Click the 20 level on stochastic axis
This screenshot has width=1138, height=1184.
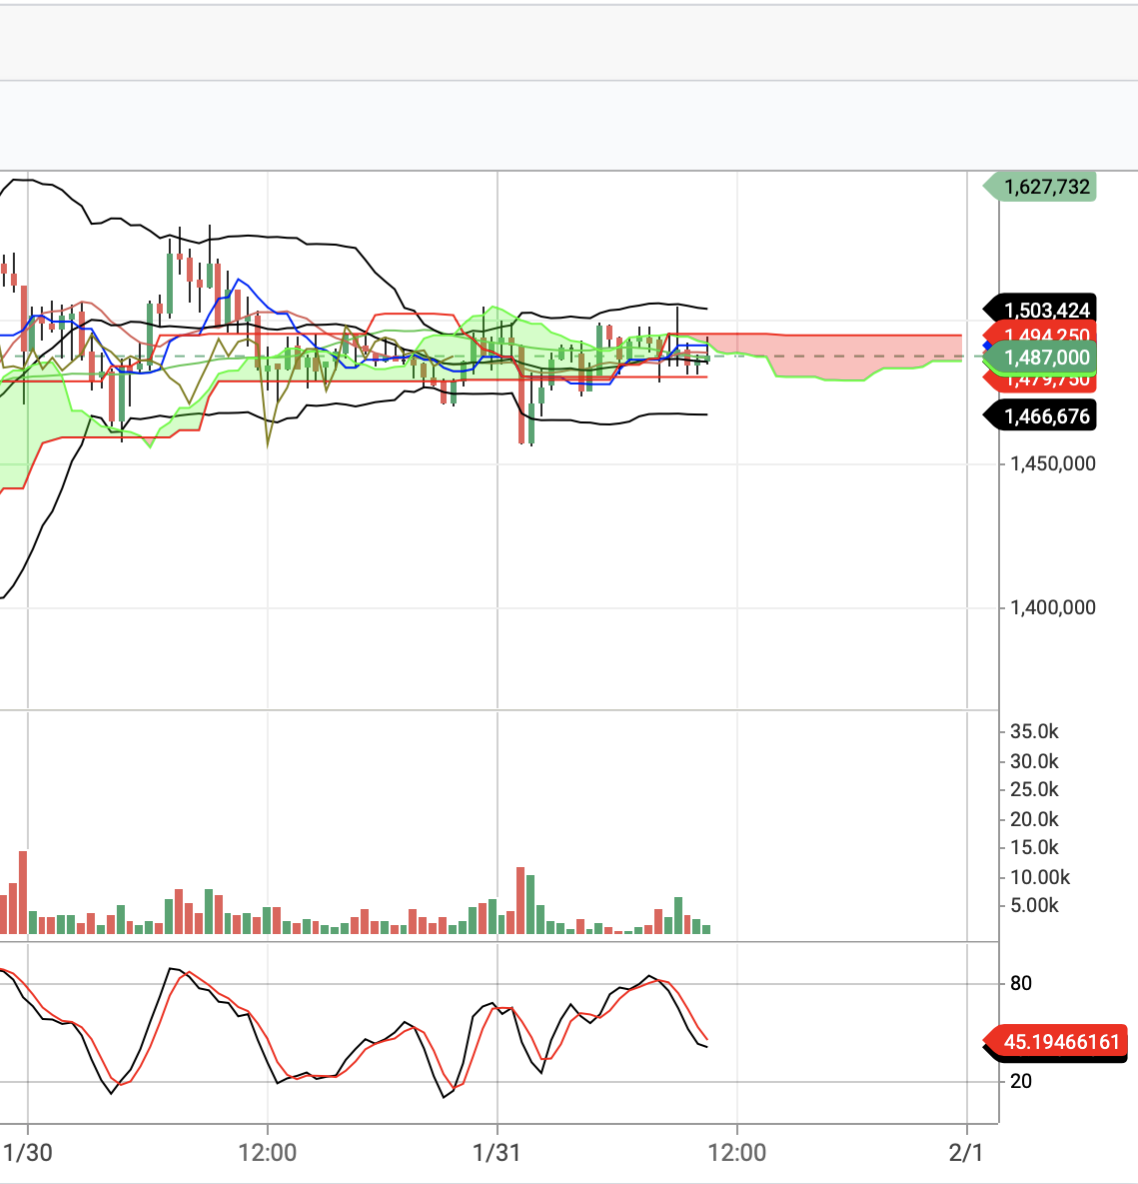(x=1021, y=1081)
